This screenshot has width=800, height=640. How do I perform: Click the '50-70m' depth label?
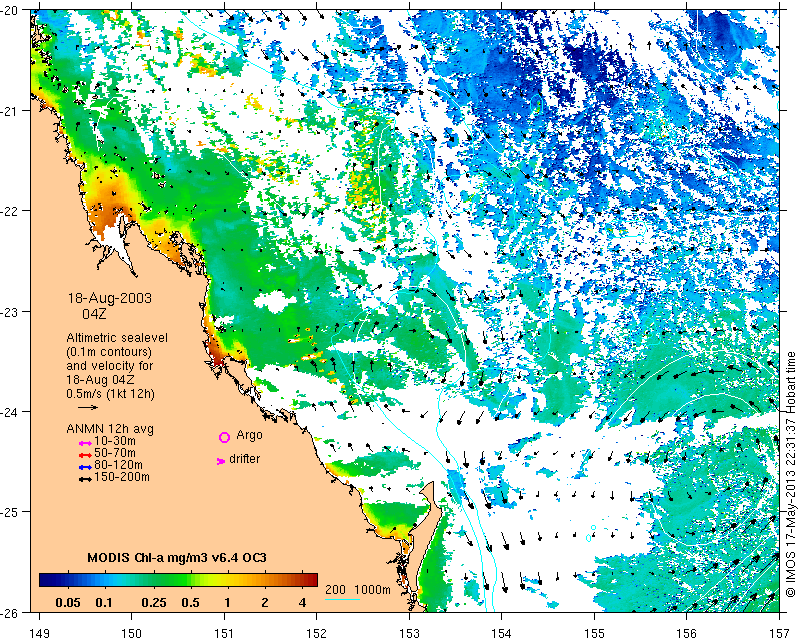pyautogui.click(x=115, y=453)
